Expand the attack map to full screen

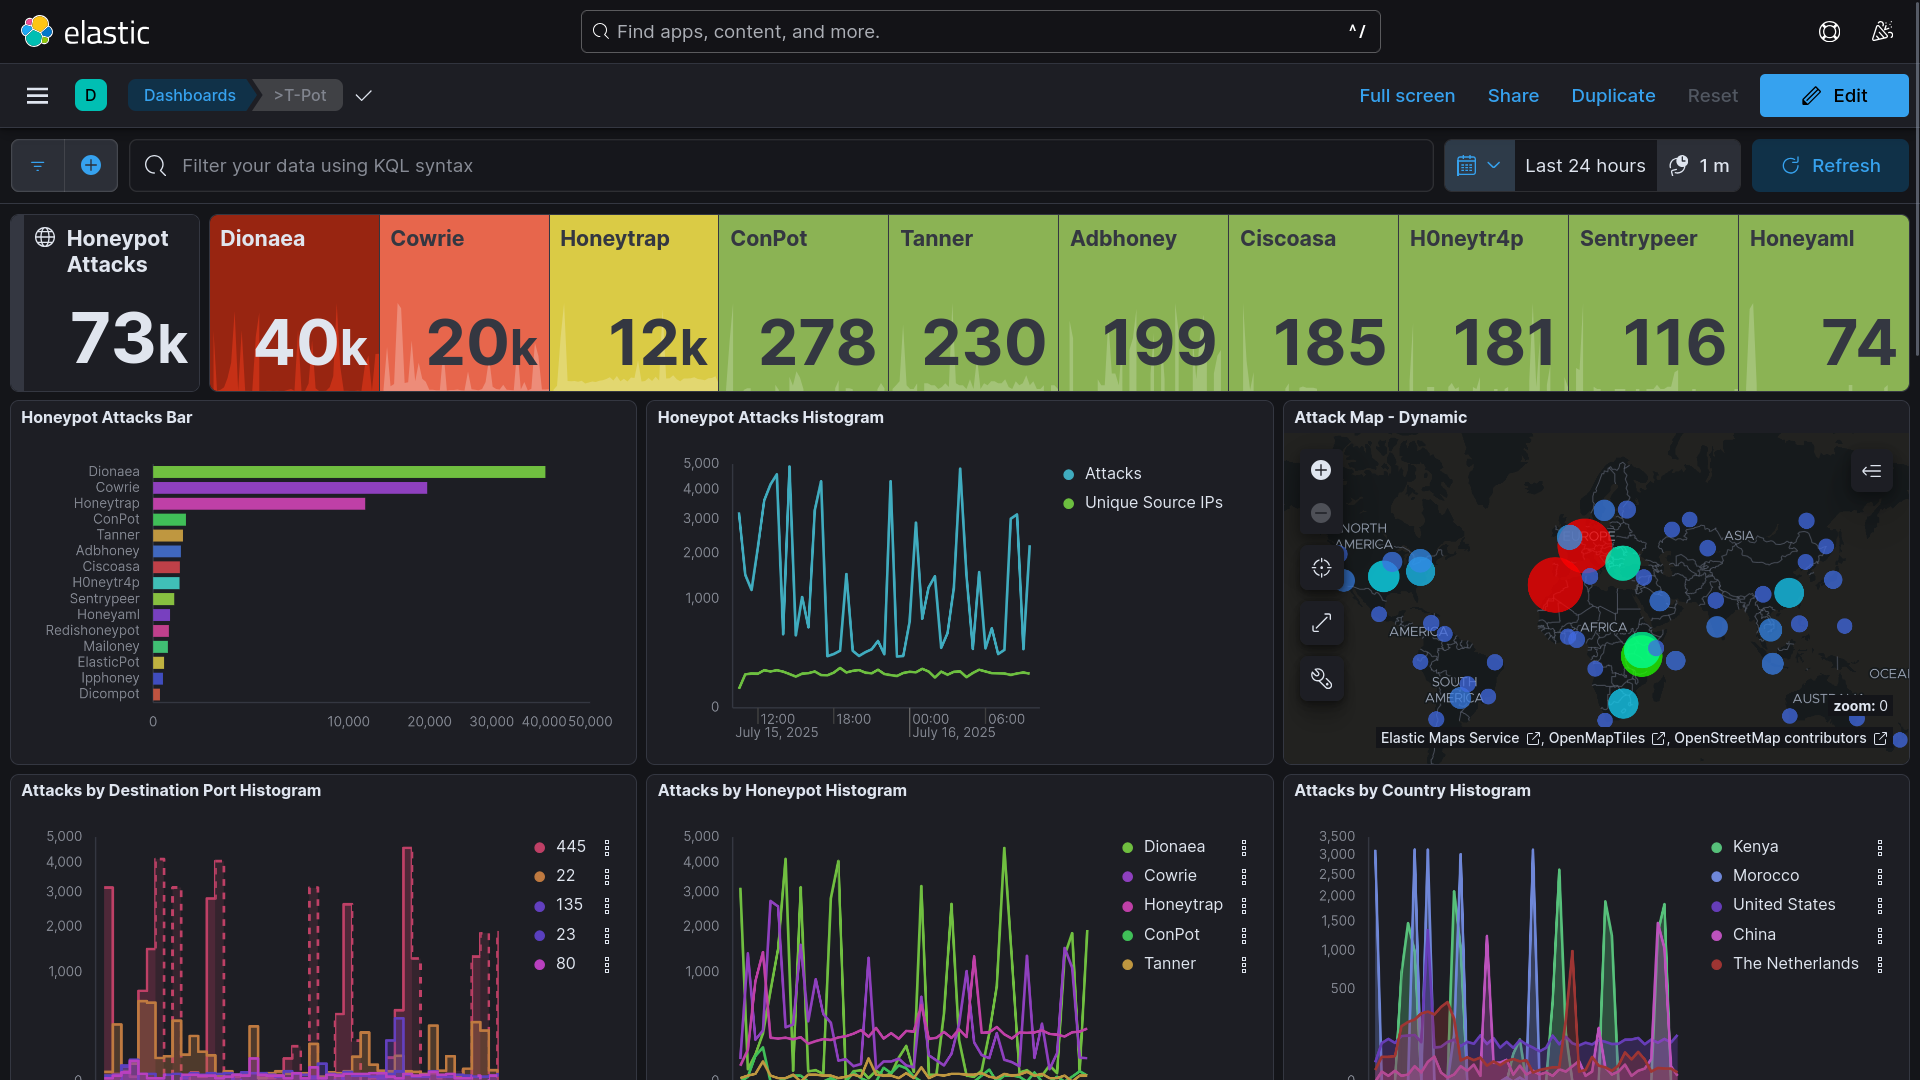[1321, 623]
